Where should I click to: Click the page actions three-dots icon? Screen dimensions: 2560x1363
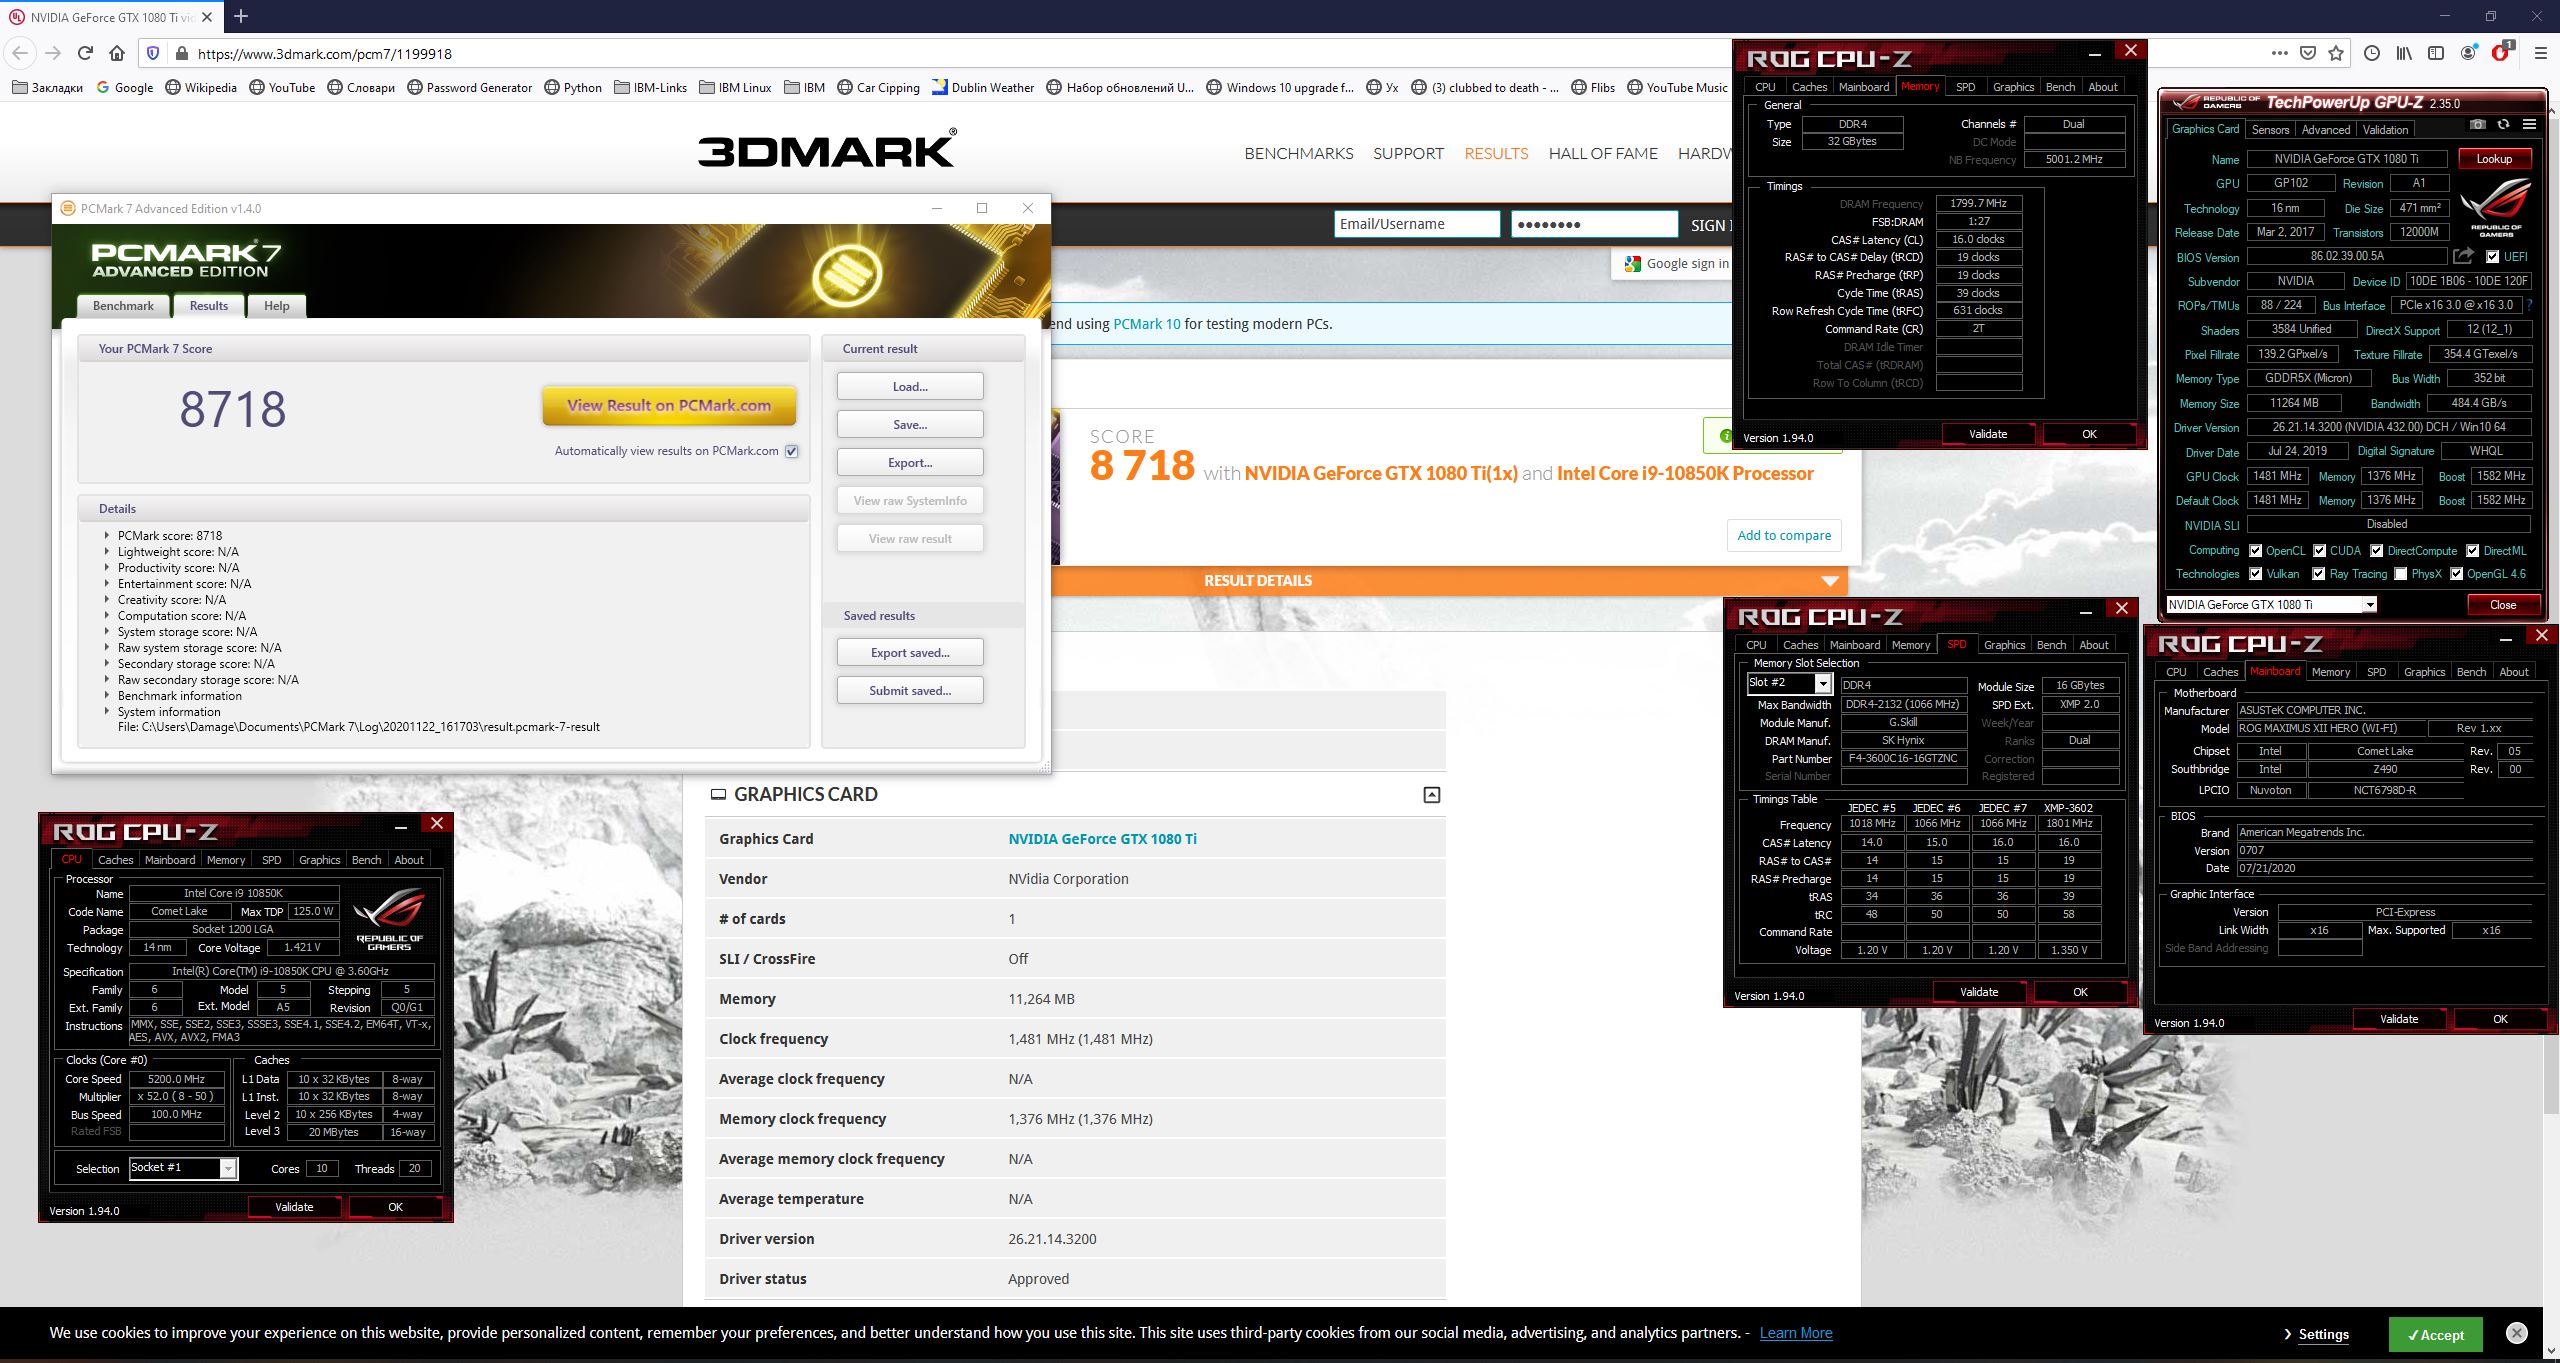pos(2279,53)
